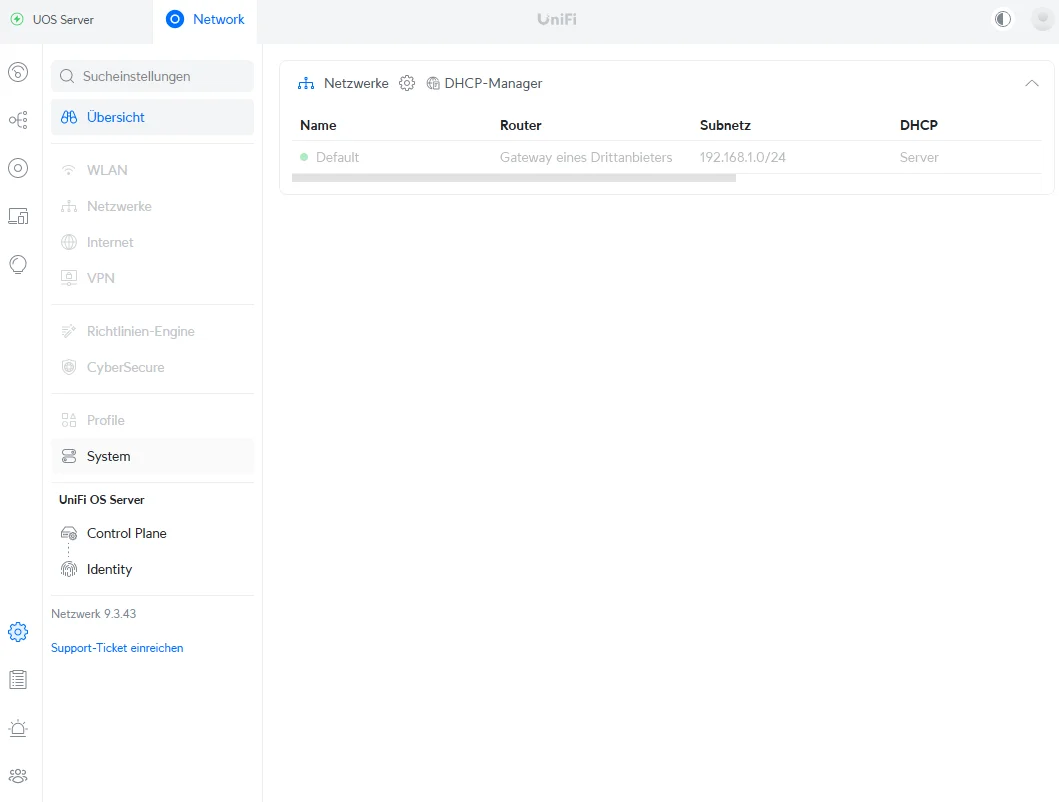The image size is (1059, 802).
Task: Click the Router column header
Action: click(521, 125)
